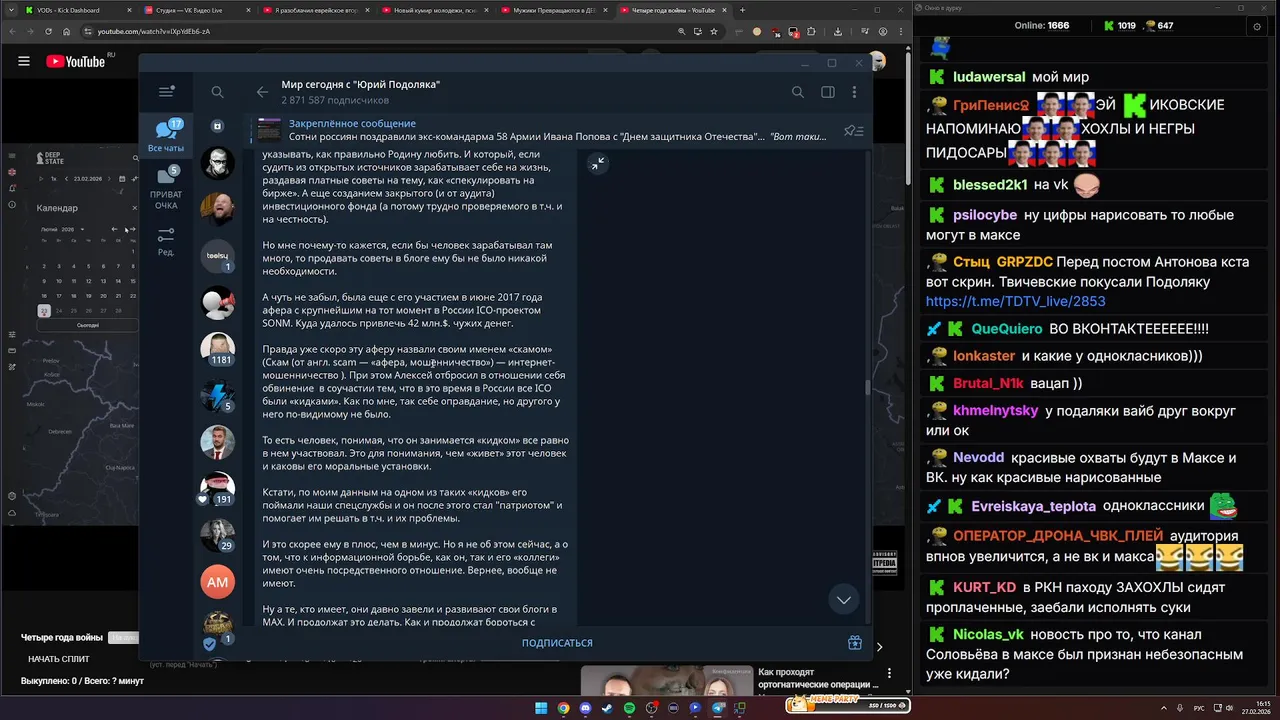This screenshot has height=720, width=1280.
Task: Select the "ПРИВАТОЧКА" chat folder
Action: tap(166, 189)
